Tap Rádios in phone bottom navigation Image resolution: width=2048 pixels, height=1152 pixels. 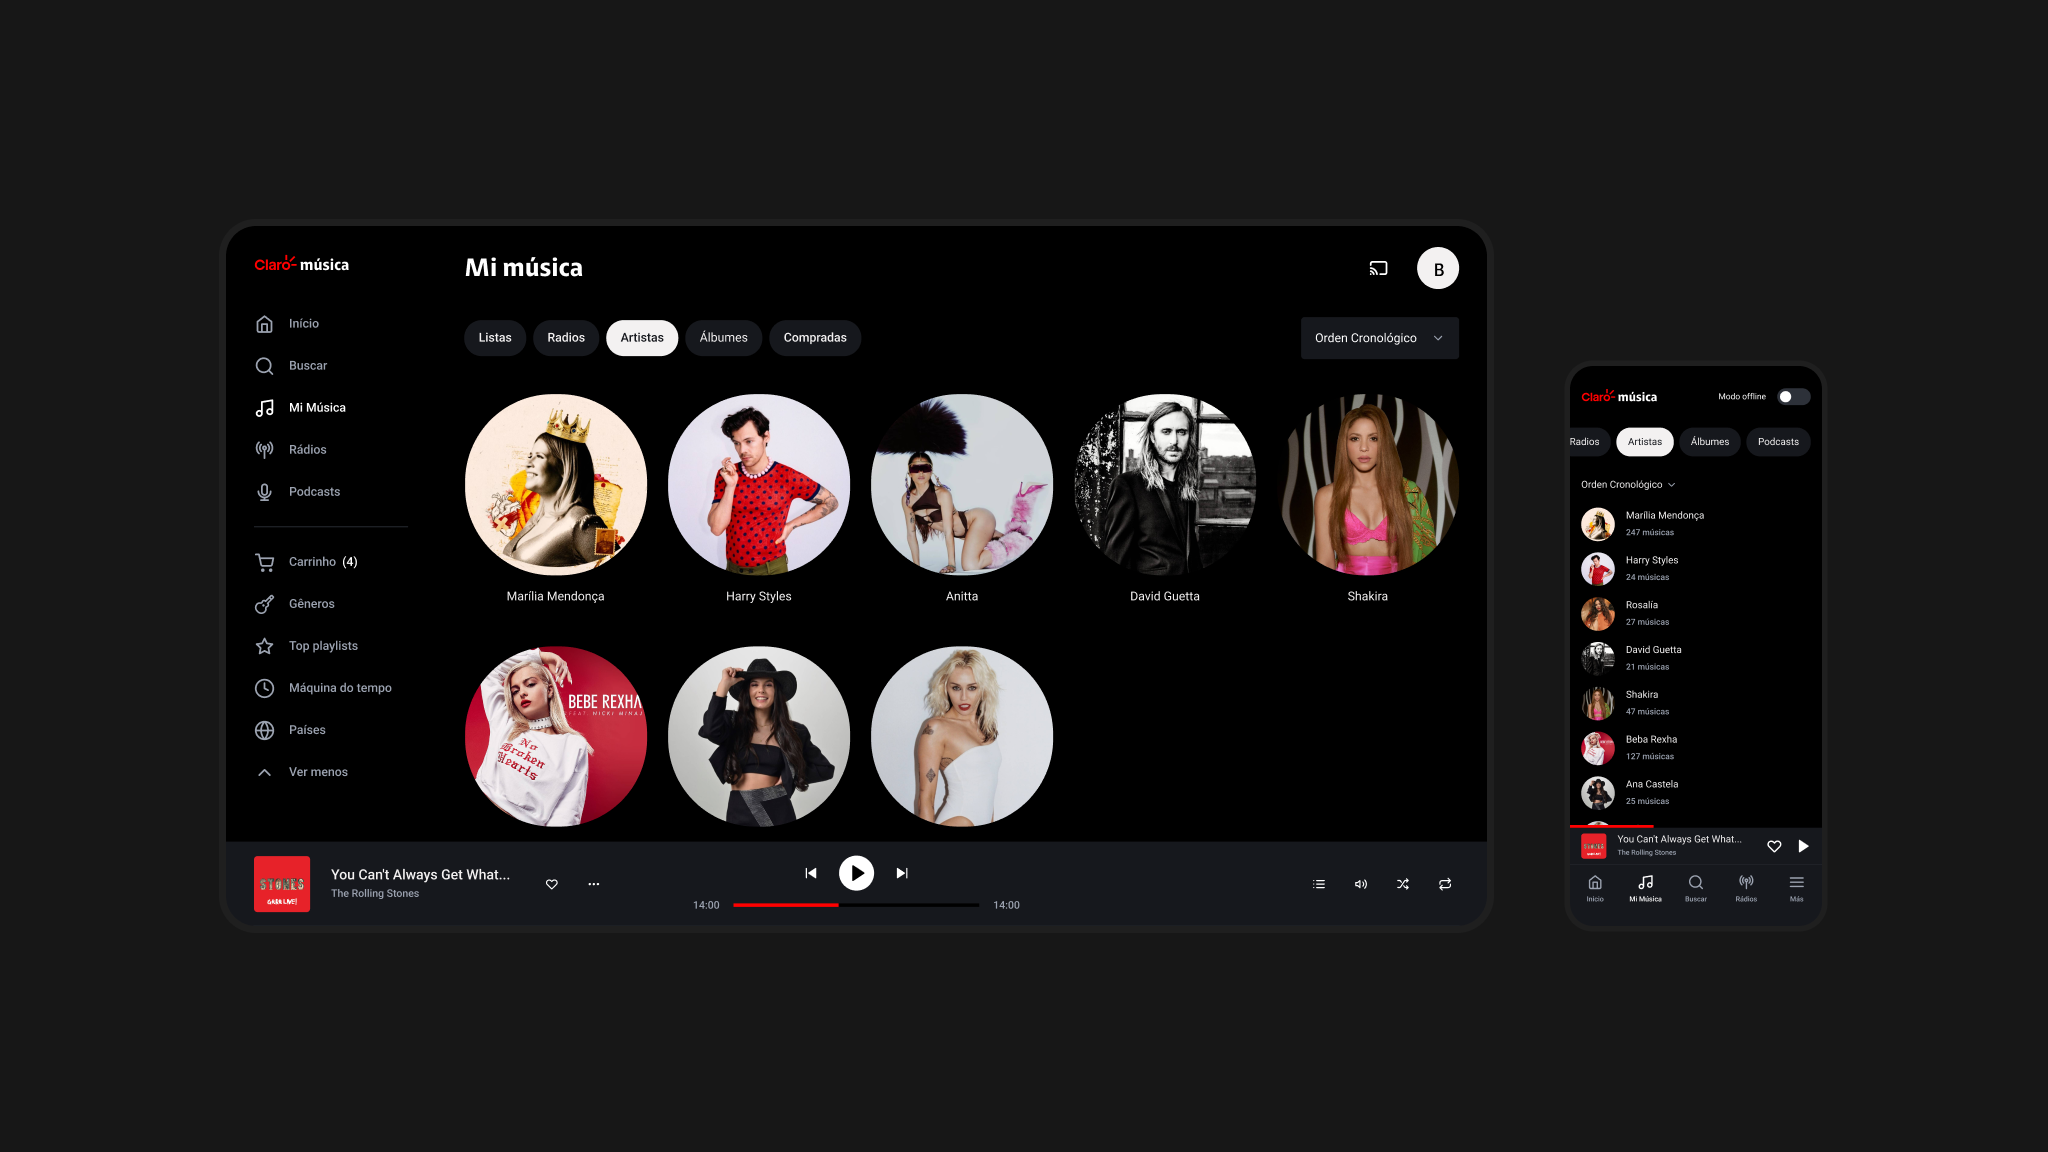1746,888
